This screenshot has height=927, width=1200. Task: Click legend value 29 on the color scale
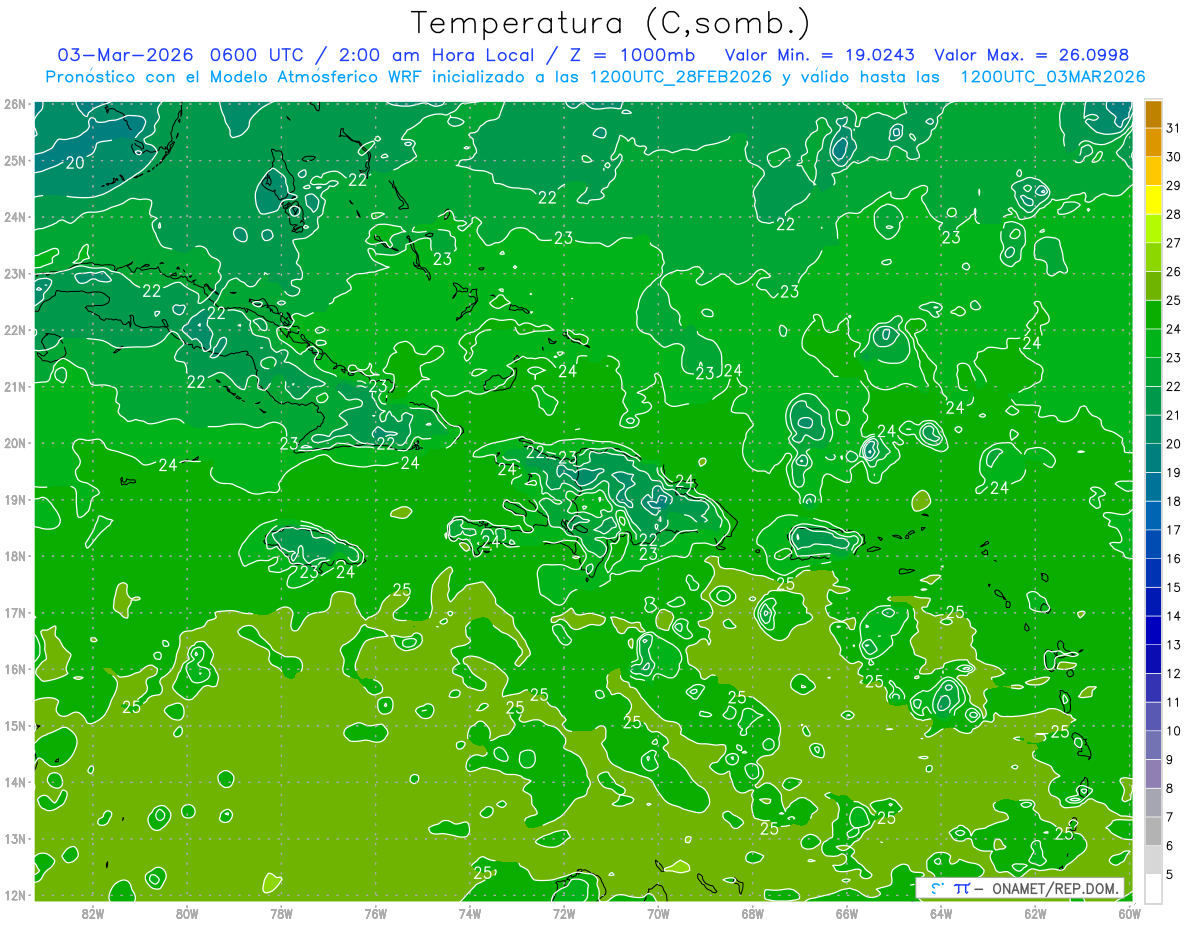[x=1174, y=186]
